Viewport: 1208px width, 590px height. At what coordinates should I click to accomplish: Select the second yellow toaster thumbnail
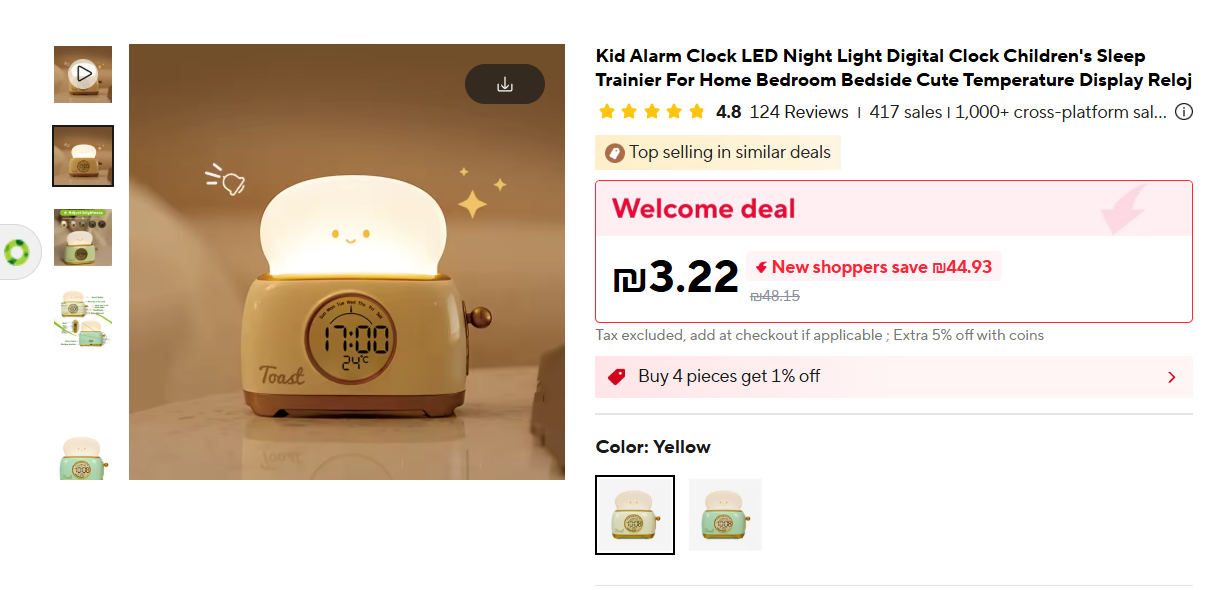pos(83,156)
